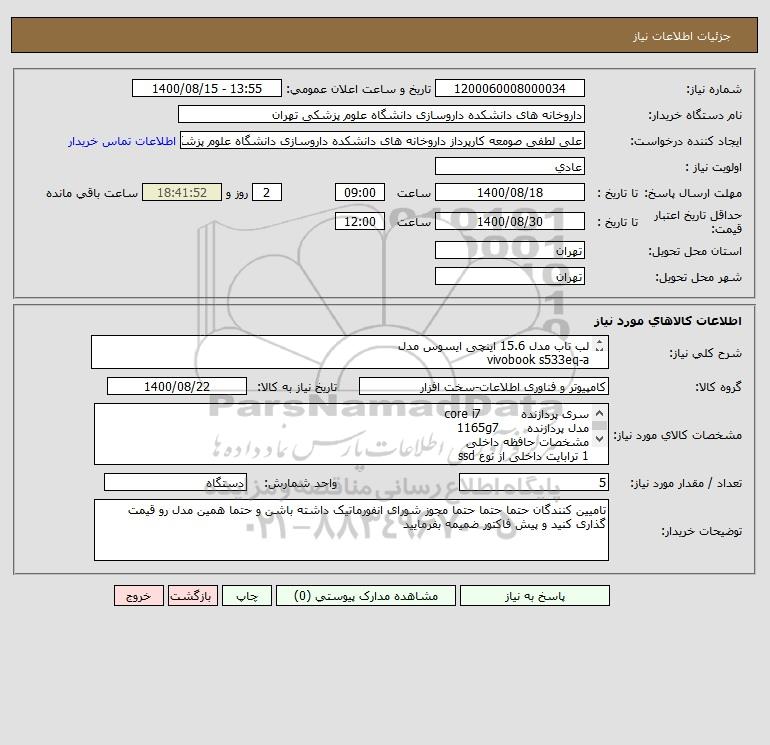Click the deadline date field 1400/08/18

pyautogui.click(x=510, y=193)
